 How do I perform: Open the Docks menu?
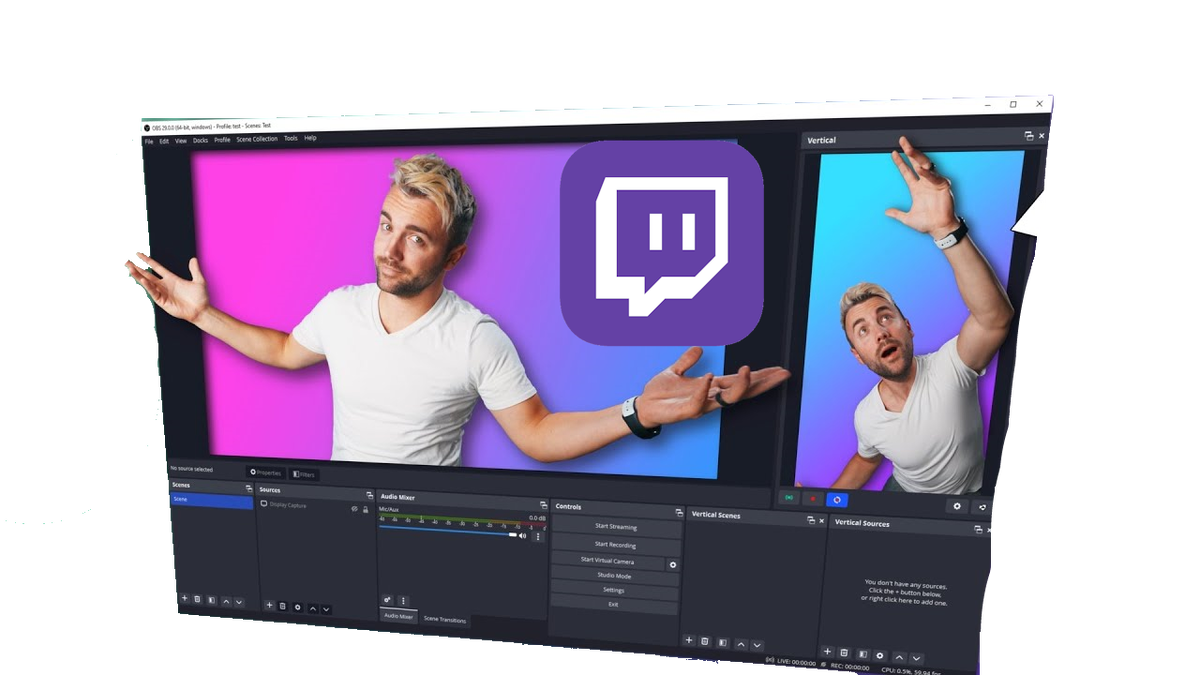tap(201, 140)
